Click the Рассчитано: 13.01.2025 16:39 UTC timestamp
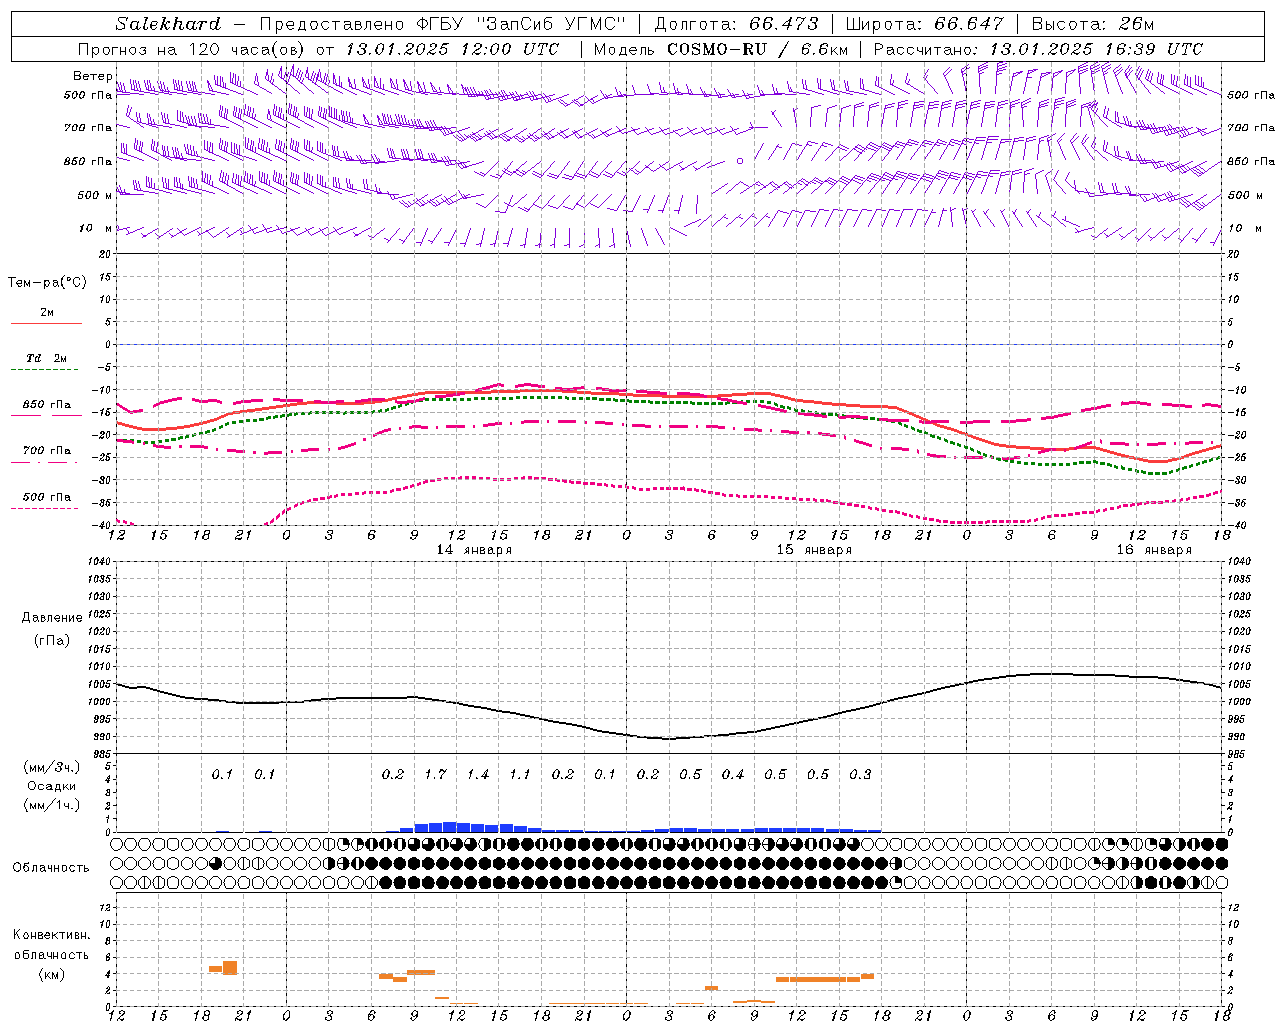1280x1024 pixels. click(x=1038, y=49)
